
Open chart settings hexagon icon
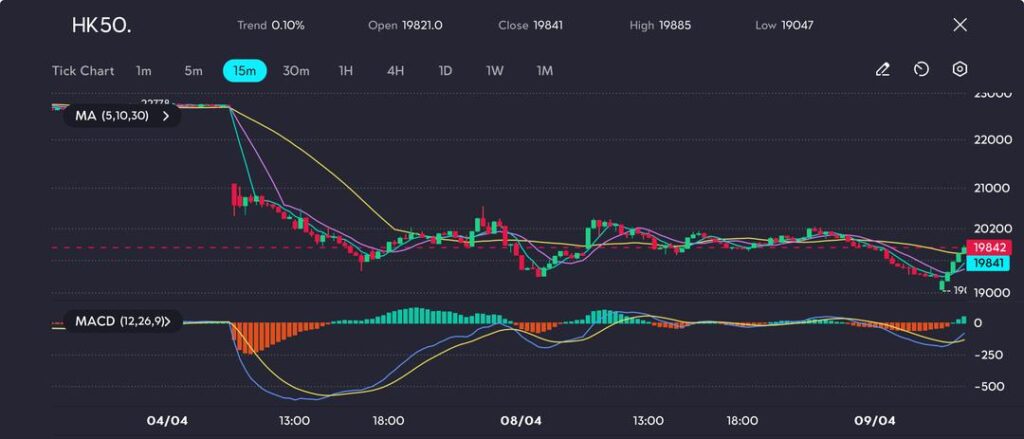click(x=960, y=70)
